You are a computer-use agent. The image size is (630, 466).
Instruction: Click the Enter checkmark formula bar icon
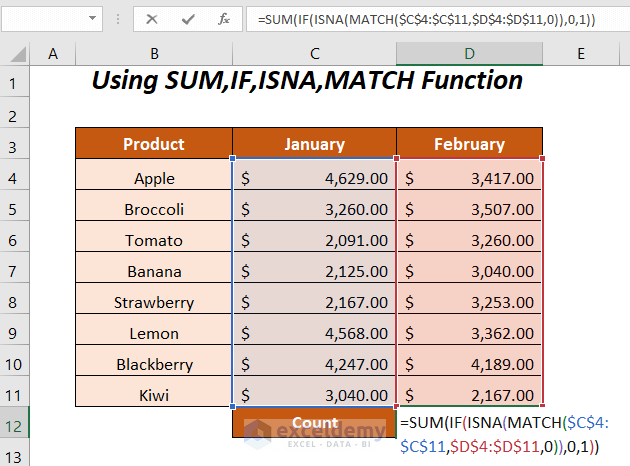[x=188, y=19]
